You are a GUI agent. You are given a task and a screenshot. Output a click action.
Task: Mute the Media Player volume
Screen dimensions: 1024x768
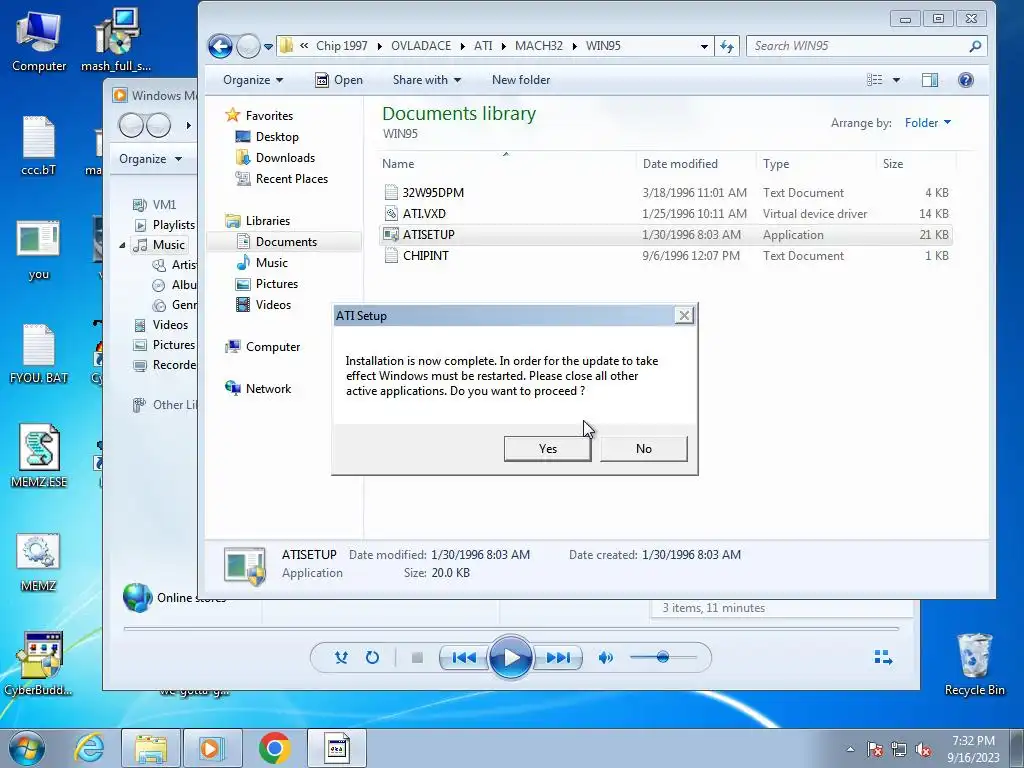click(x=605, y=658)
